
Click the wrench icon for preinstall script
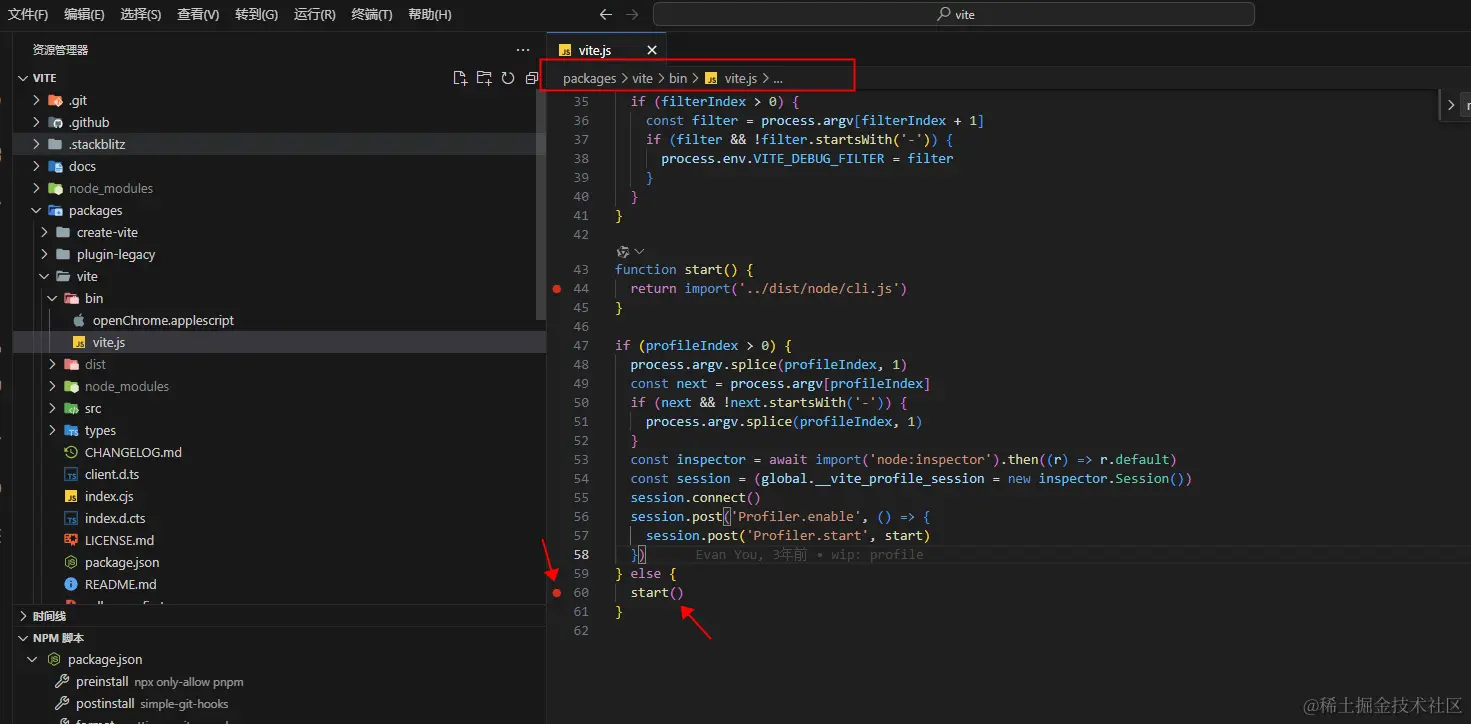(x=60, y=682)
